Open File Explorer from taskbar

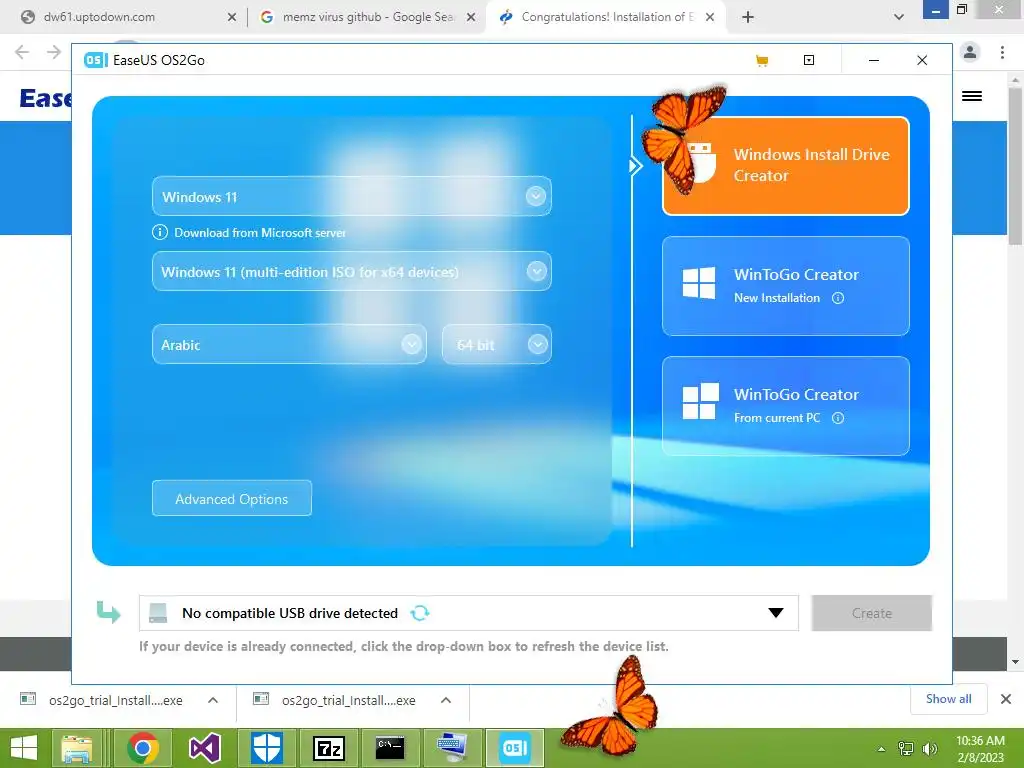(77, 748)
